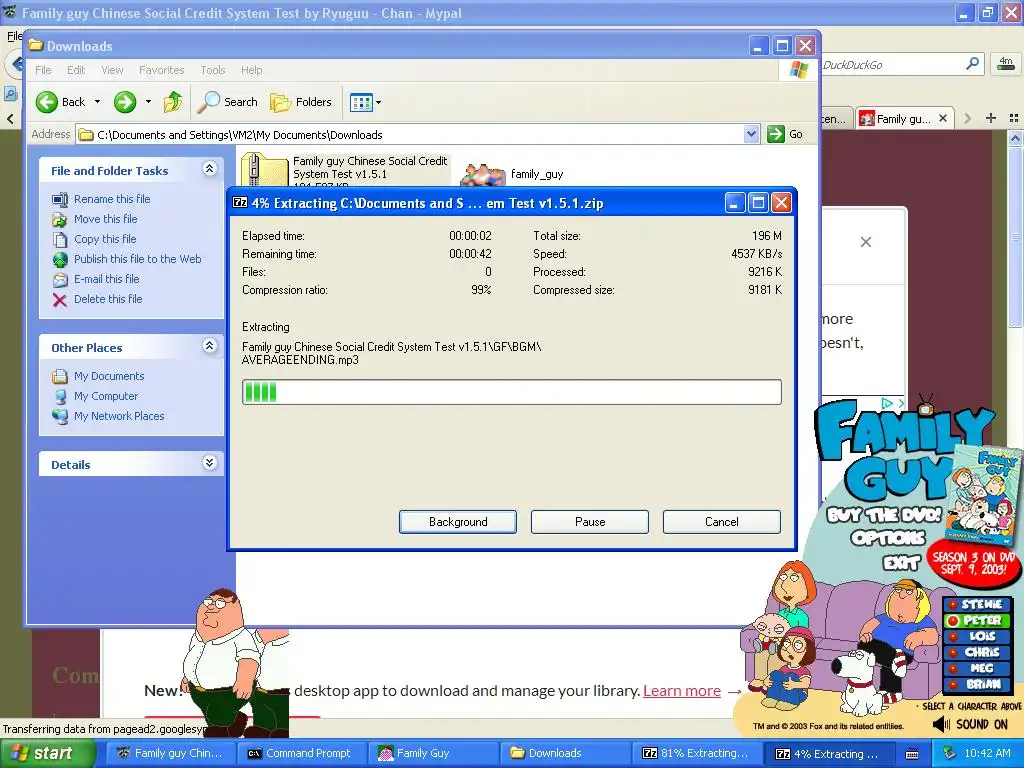The height and width of the screenshot is (768, 1024).
Task: Click the Back arrow in Downloads window
Action: 47,102
